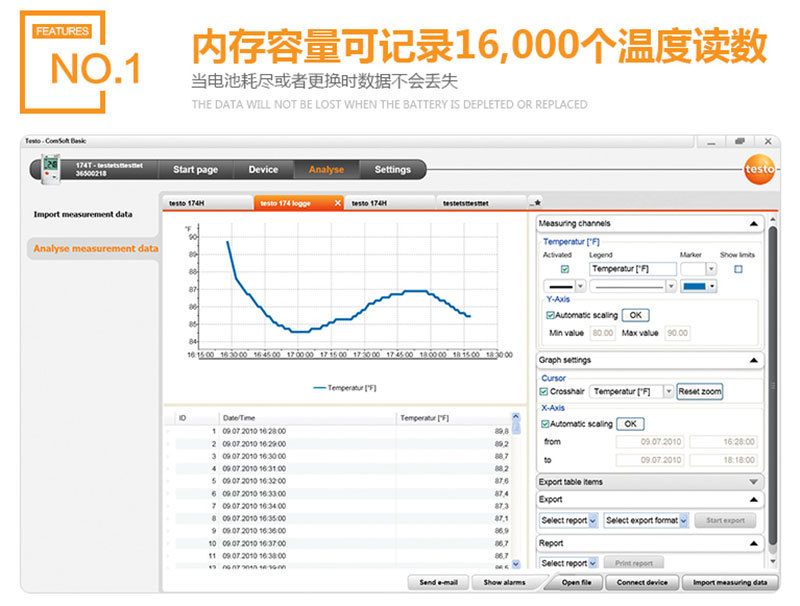Collapse the Export panel

click(x=754, y=499)
